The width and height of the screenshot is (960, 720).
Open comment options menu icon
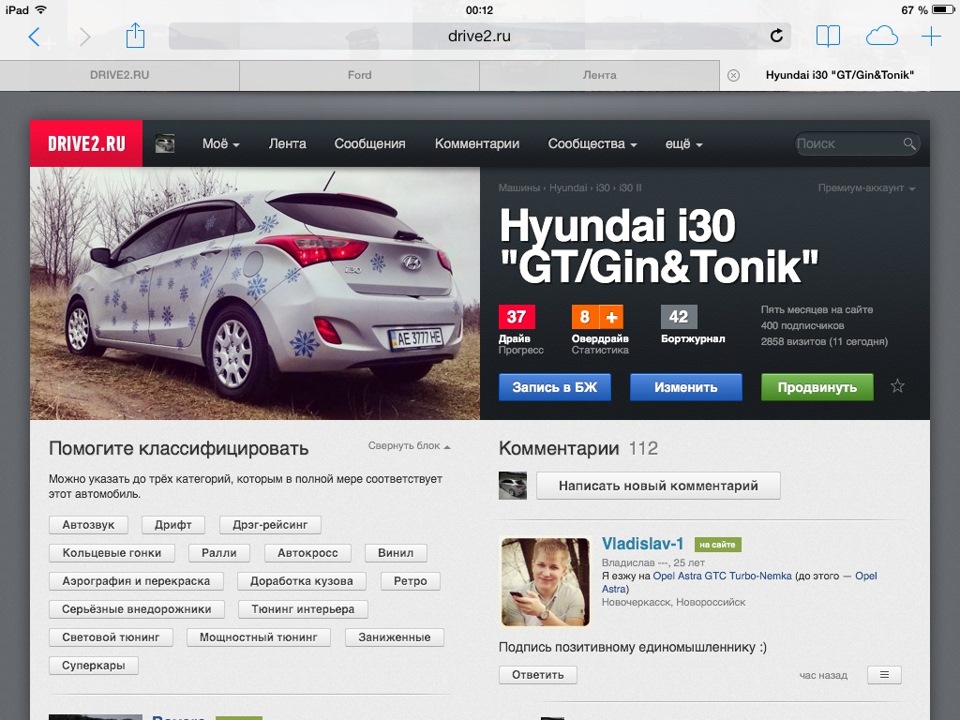(884, 675)
